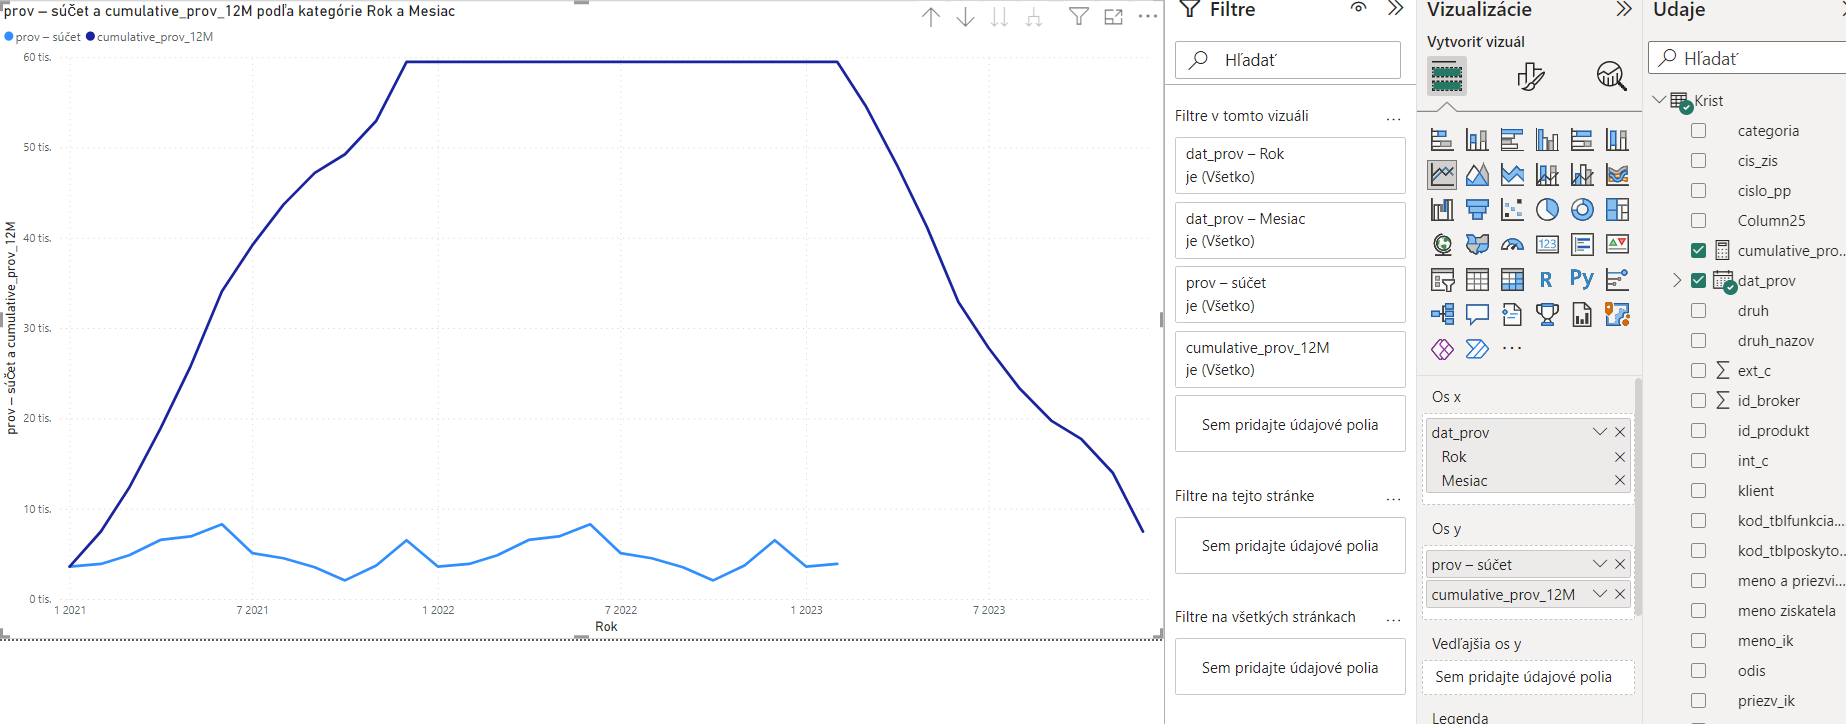This screenshot has width=1846, height=724.
Task: Show more visual types ellipsis
Action: [x=1512, y=348]
